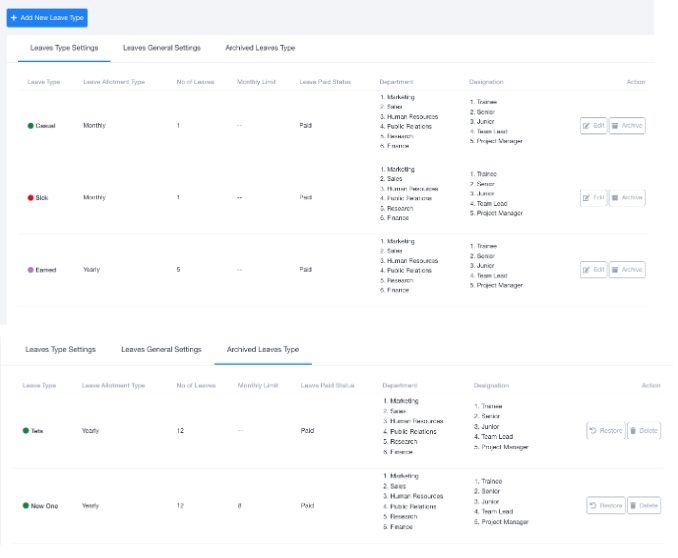
Task: Click the restore arrow icon in the Tets row
Action: (x=593, y=431)
